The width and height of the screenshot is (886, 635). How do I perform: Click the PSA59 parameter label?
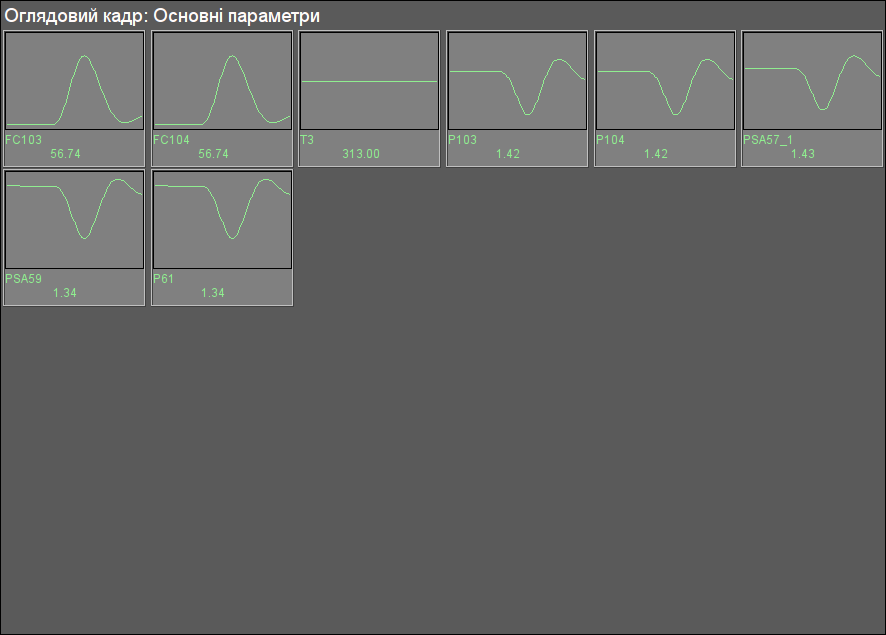point(23,279)
